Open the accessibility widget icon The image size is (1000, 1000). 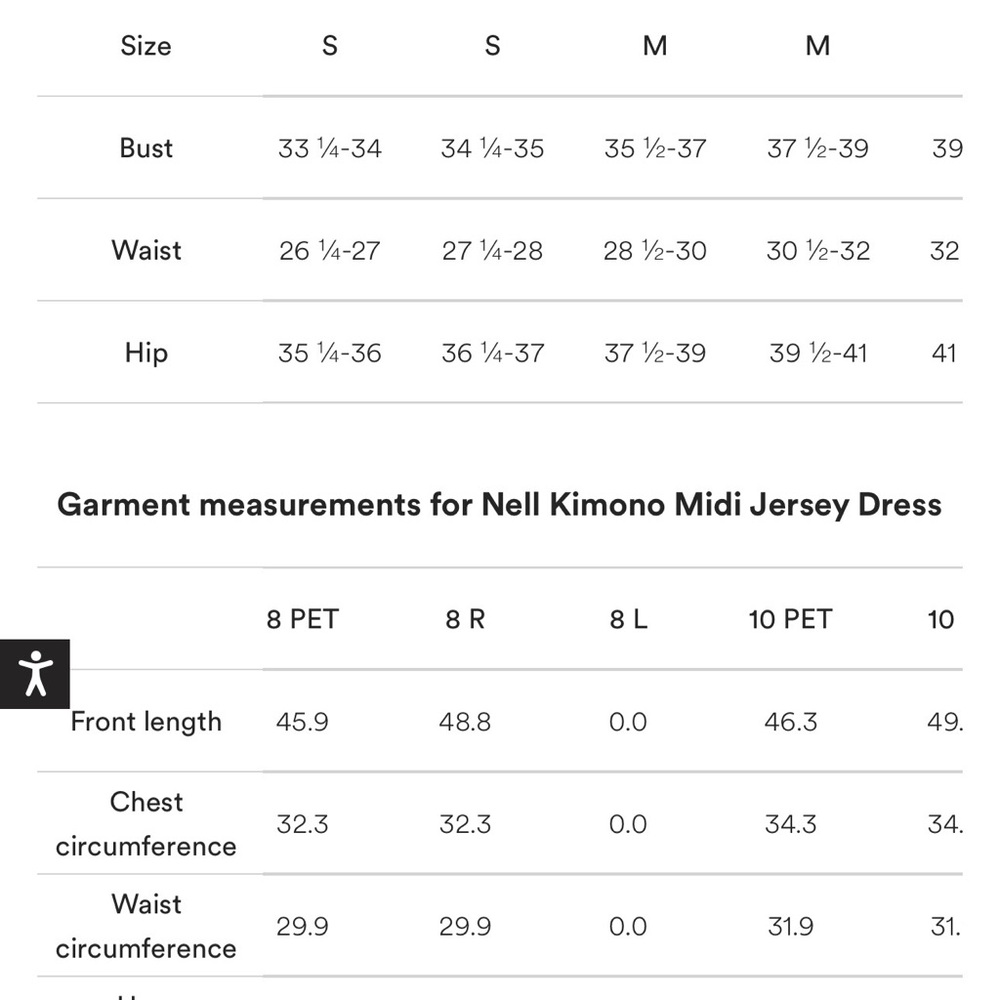click(x=34, y=673)
